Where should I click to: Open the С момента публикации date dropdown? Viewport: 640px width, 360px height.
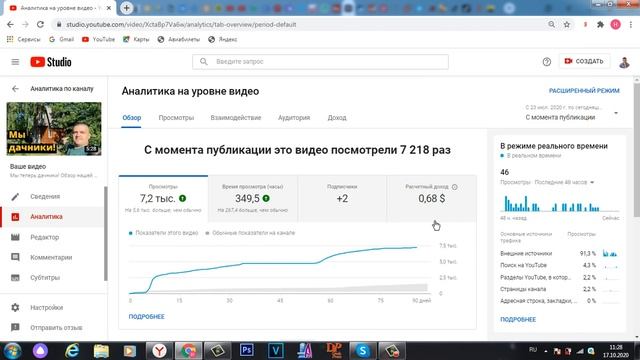coord(571,113)
